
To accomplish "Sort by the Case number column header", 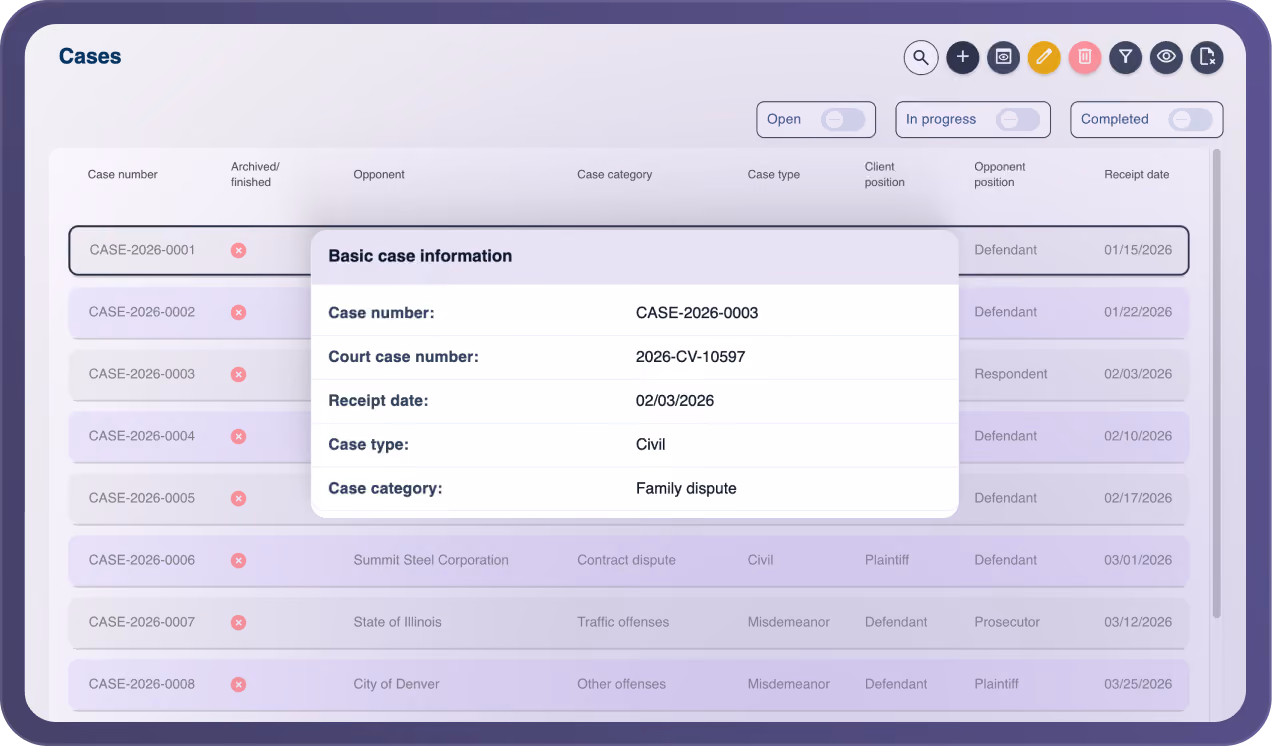I will pyautogui.click(x=123, y=174).
